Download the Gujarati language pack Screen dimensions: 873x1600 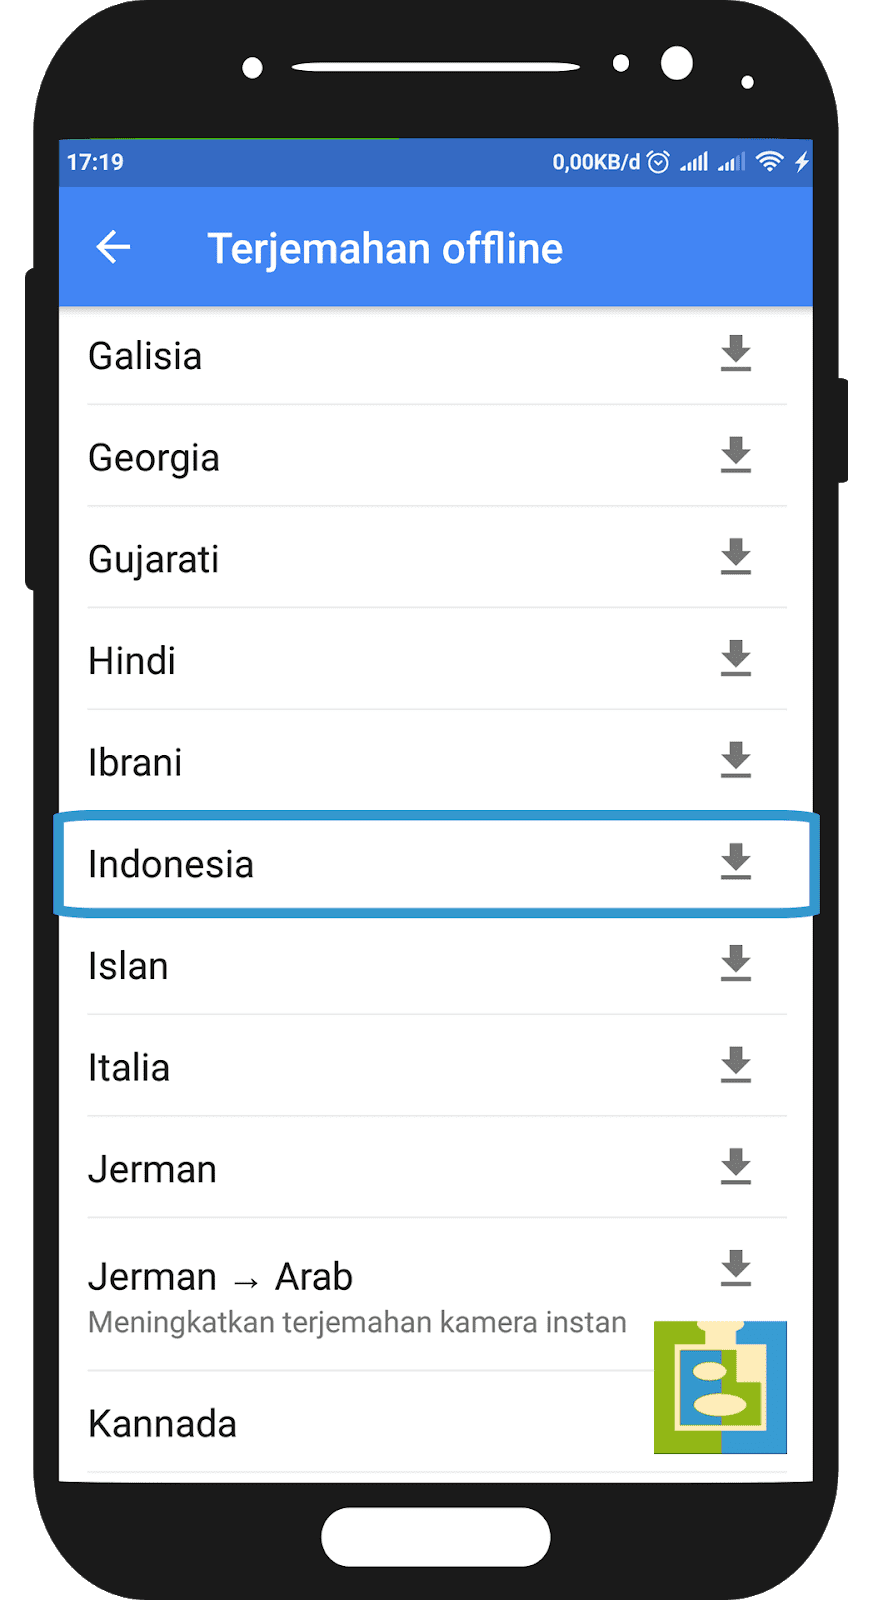point(736,557)
